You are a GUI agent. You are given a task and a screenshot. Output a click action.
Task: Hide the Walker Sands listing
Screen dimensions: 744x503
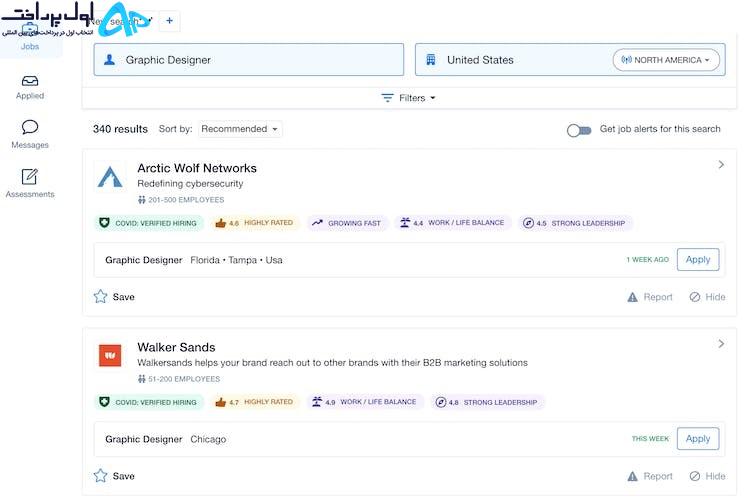pos(707,476)
